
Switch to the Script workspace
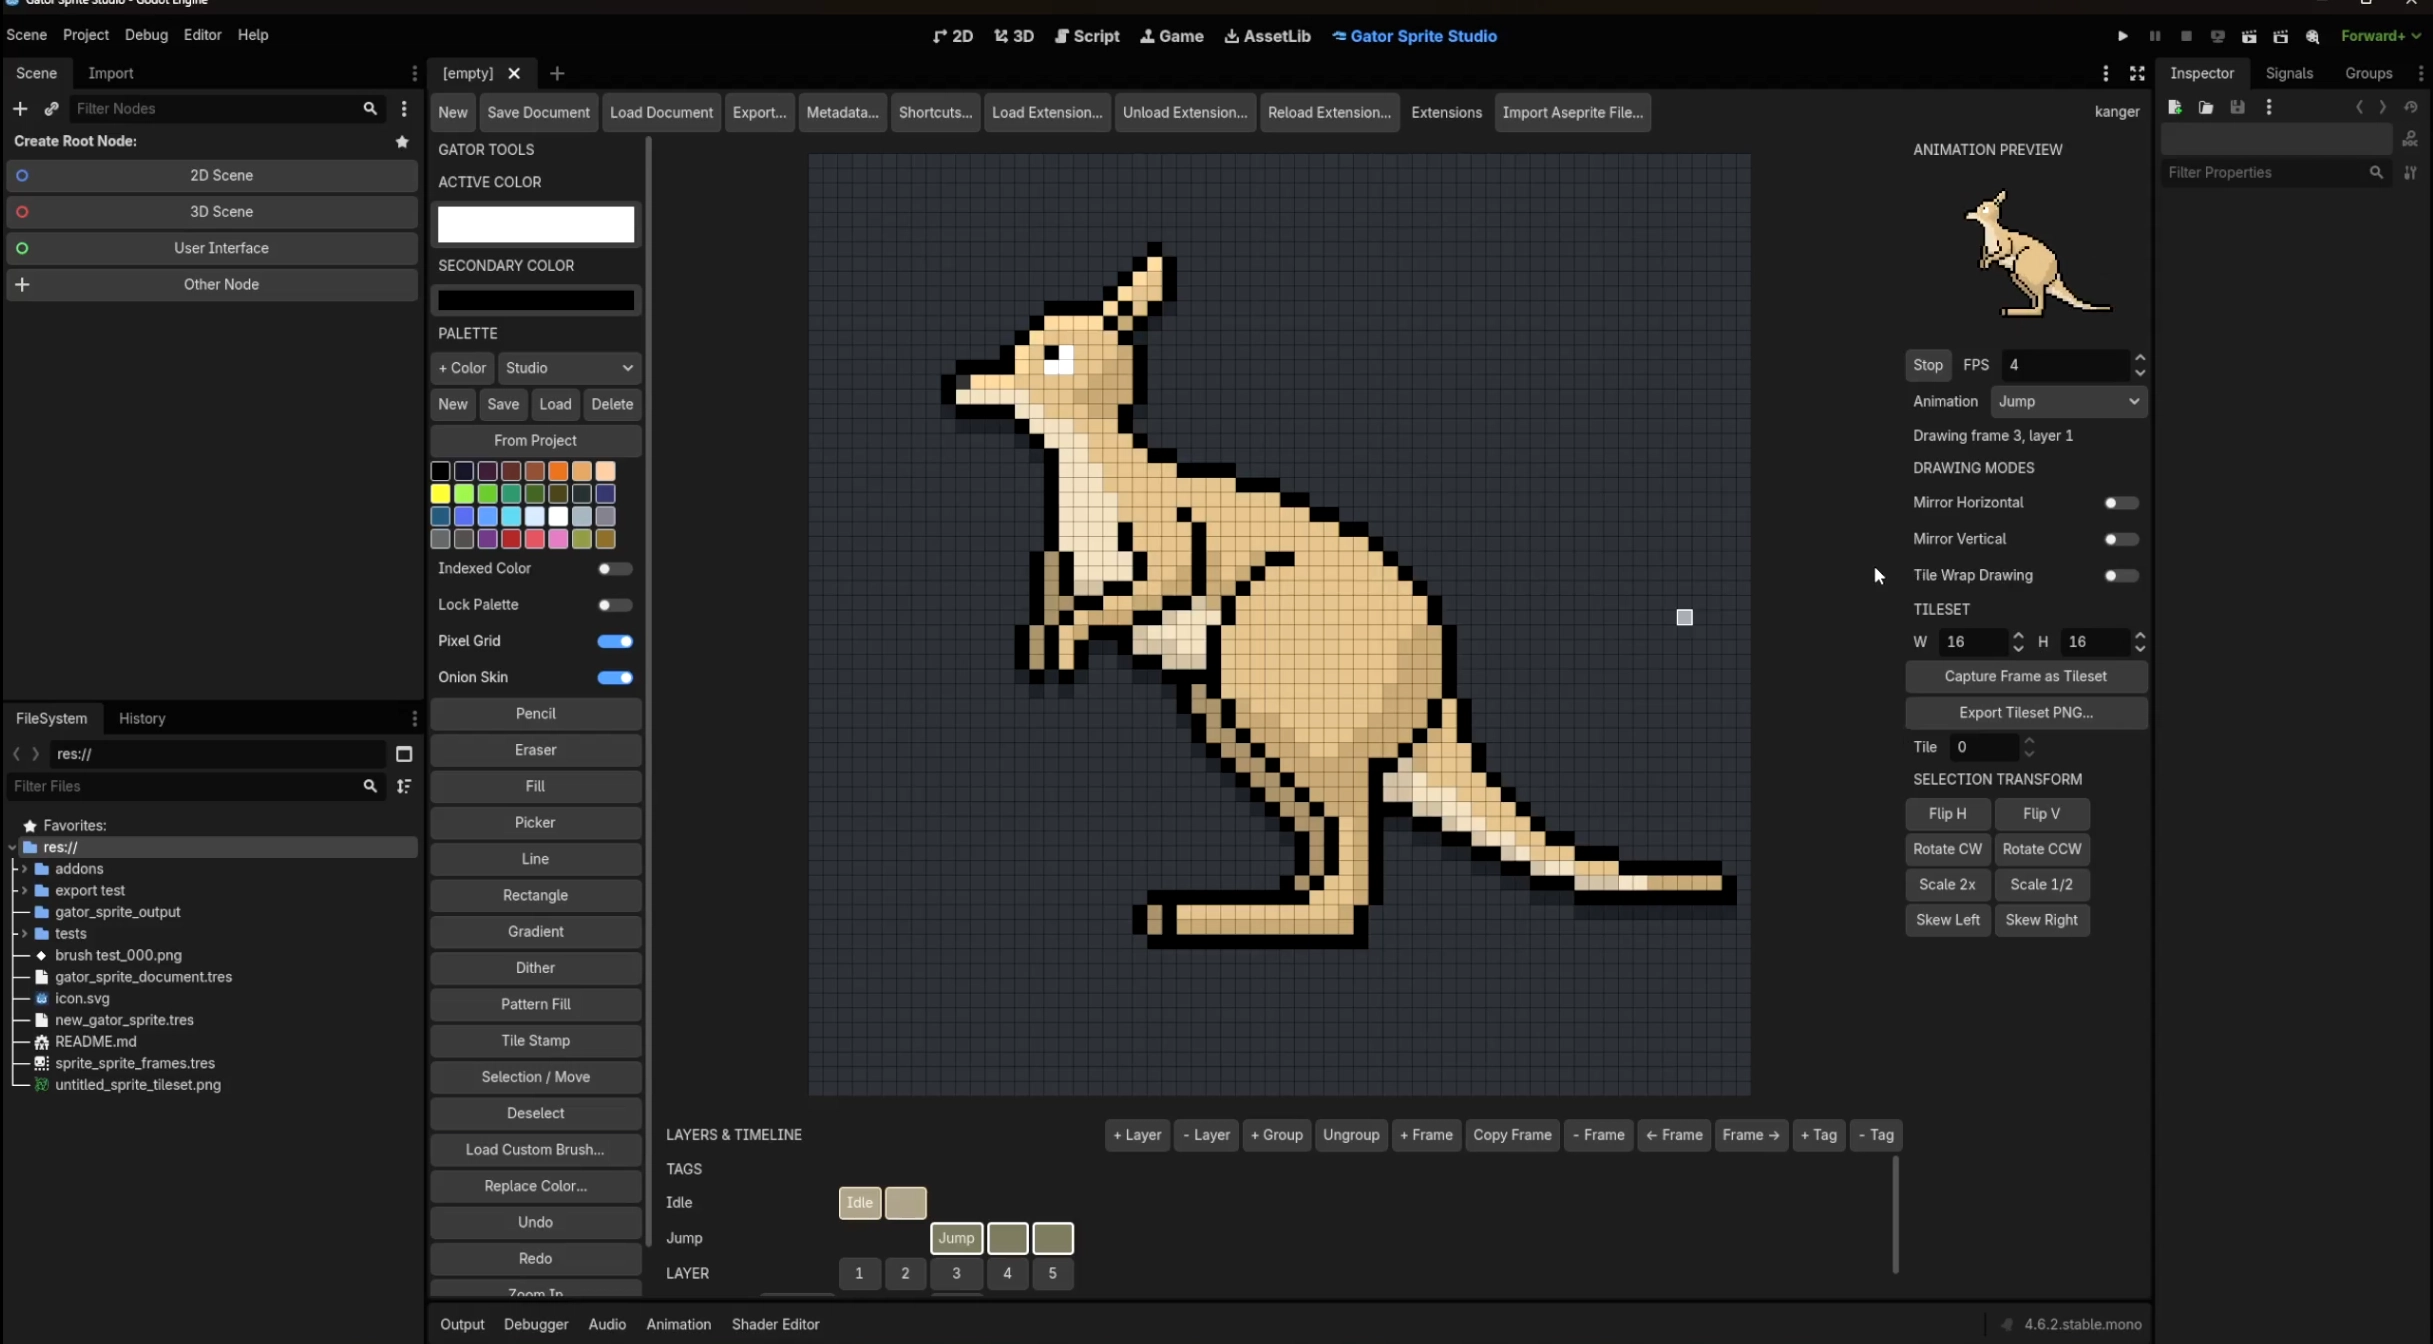click(1087, 36)
